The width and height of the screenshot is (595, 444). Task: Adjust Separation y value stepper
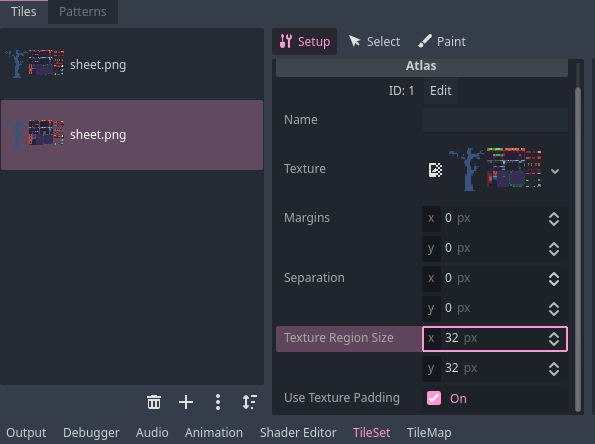tap(554, 309)
